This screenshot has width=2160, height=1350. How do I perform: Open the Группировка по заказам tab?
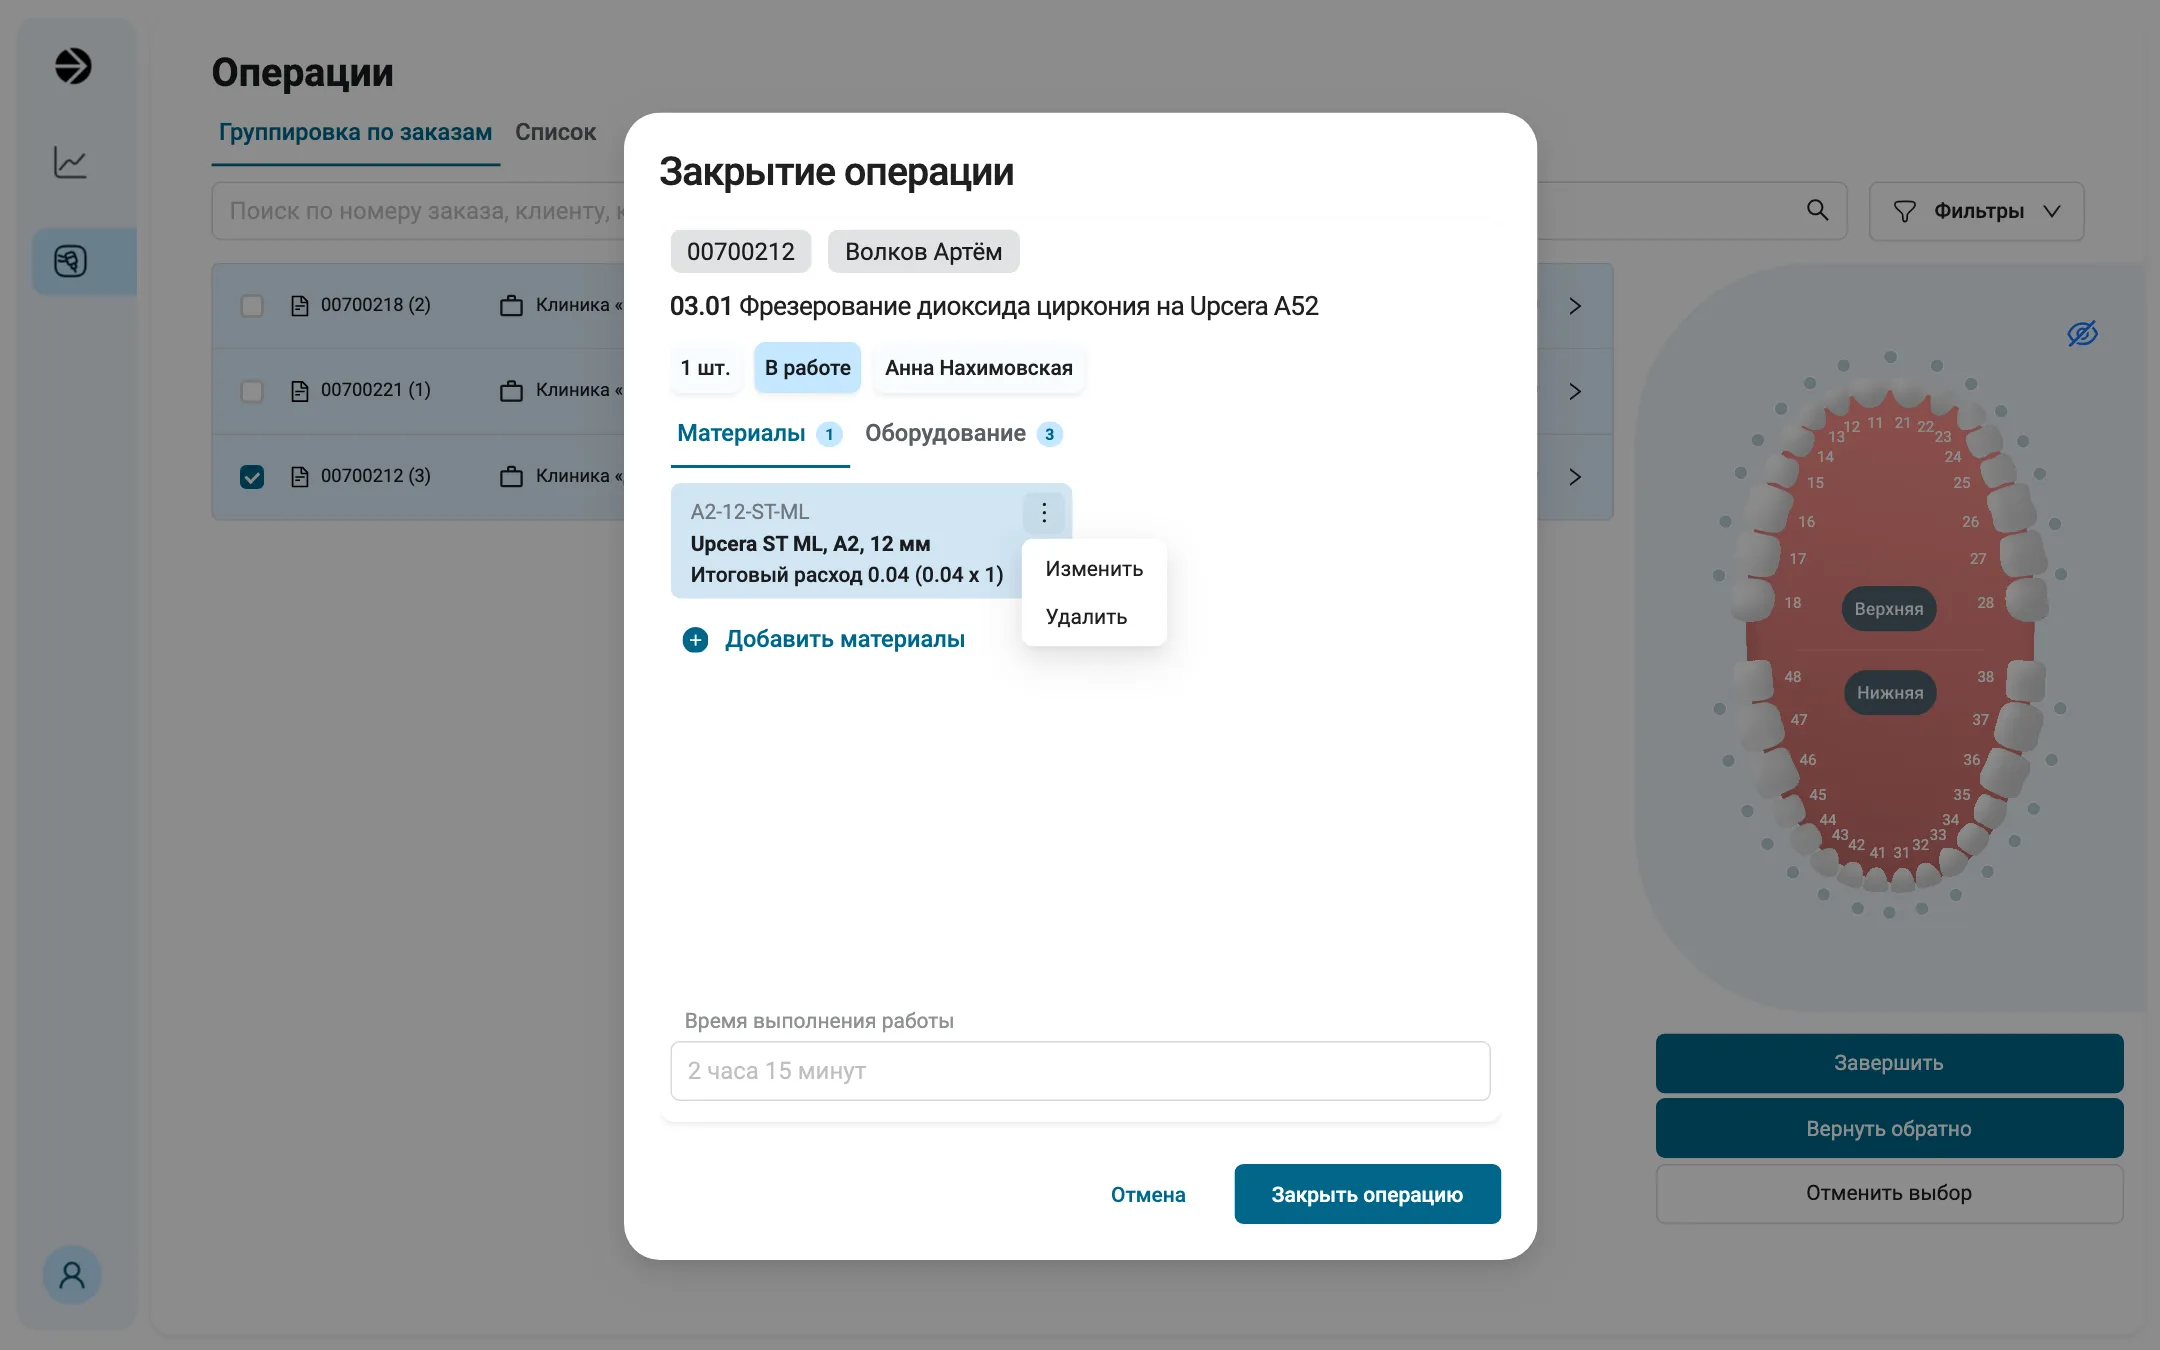(x=355, y=133)
